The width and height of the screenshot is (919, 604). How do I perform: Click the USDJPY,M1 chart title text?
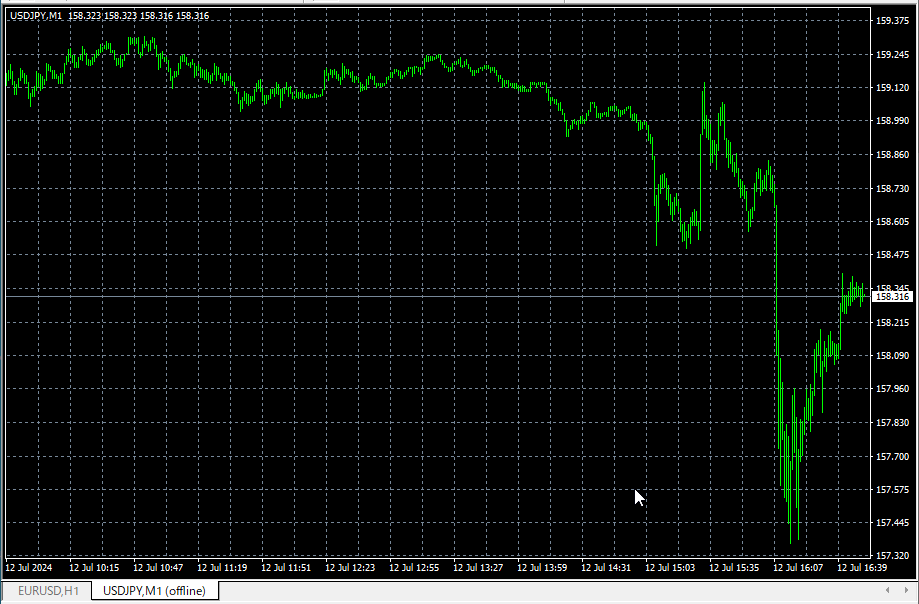pos(36,16)
